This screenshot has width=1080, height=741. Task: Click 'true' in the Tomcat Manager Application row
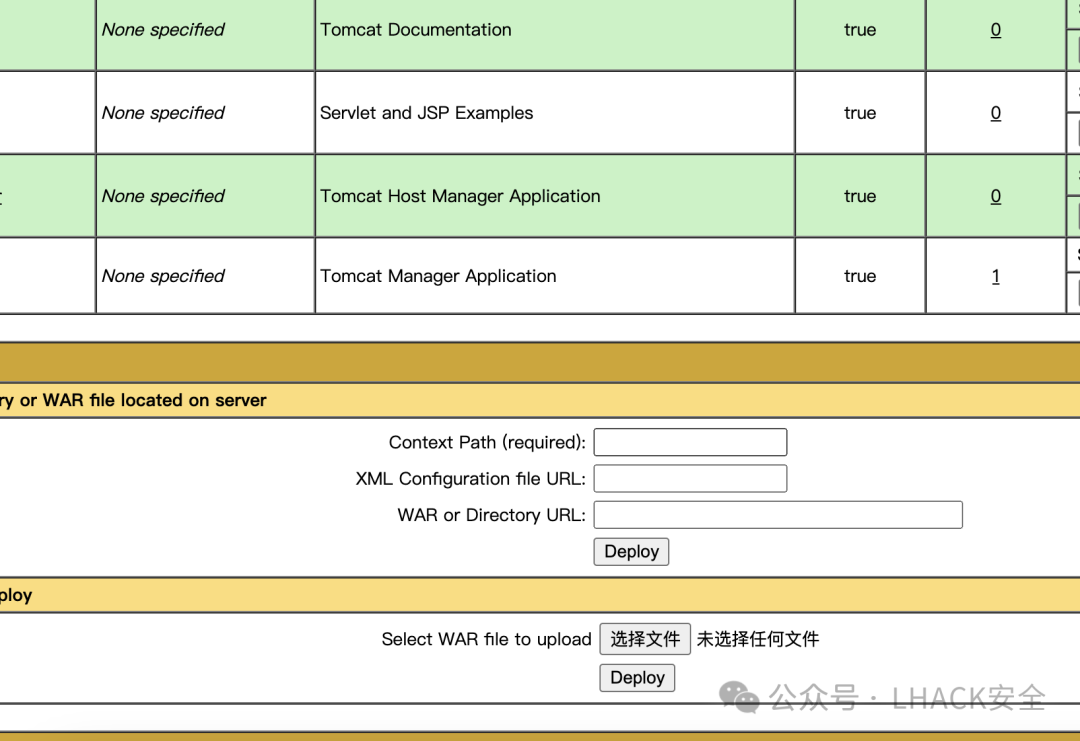click(860, 276)
